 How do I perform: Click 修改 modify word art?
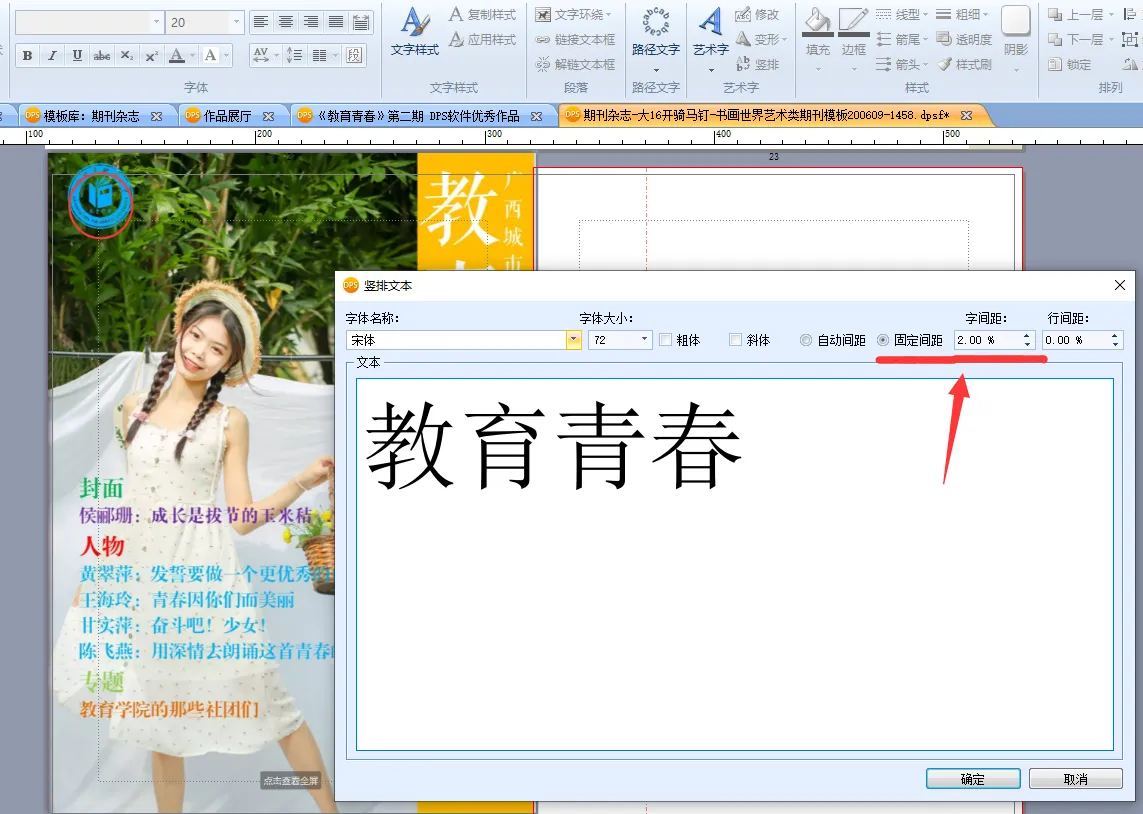point(757,15)
